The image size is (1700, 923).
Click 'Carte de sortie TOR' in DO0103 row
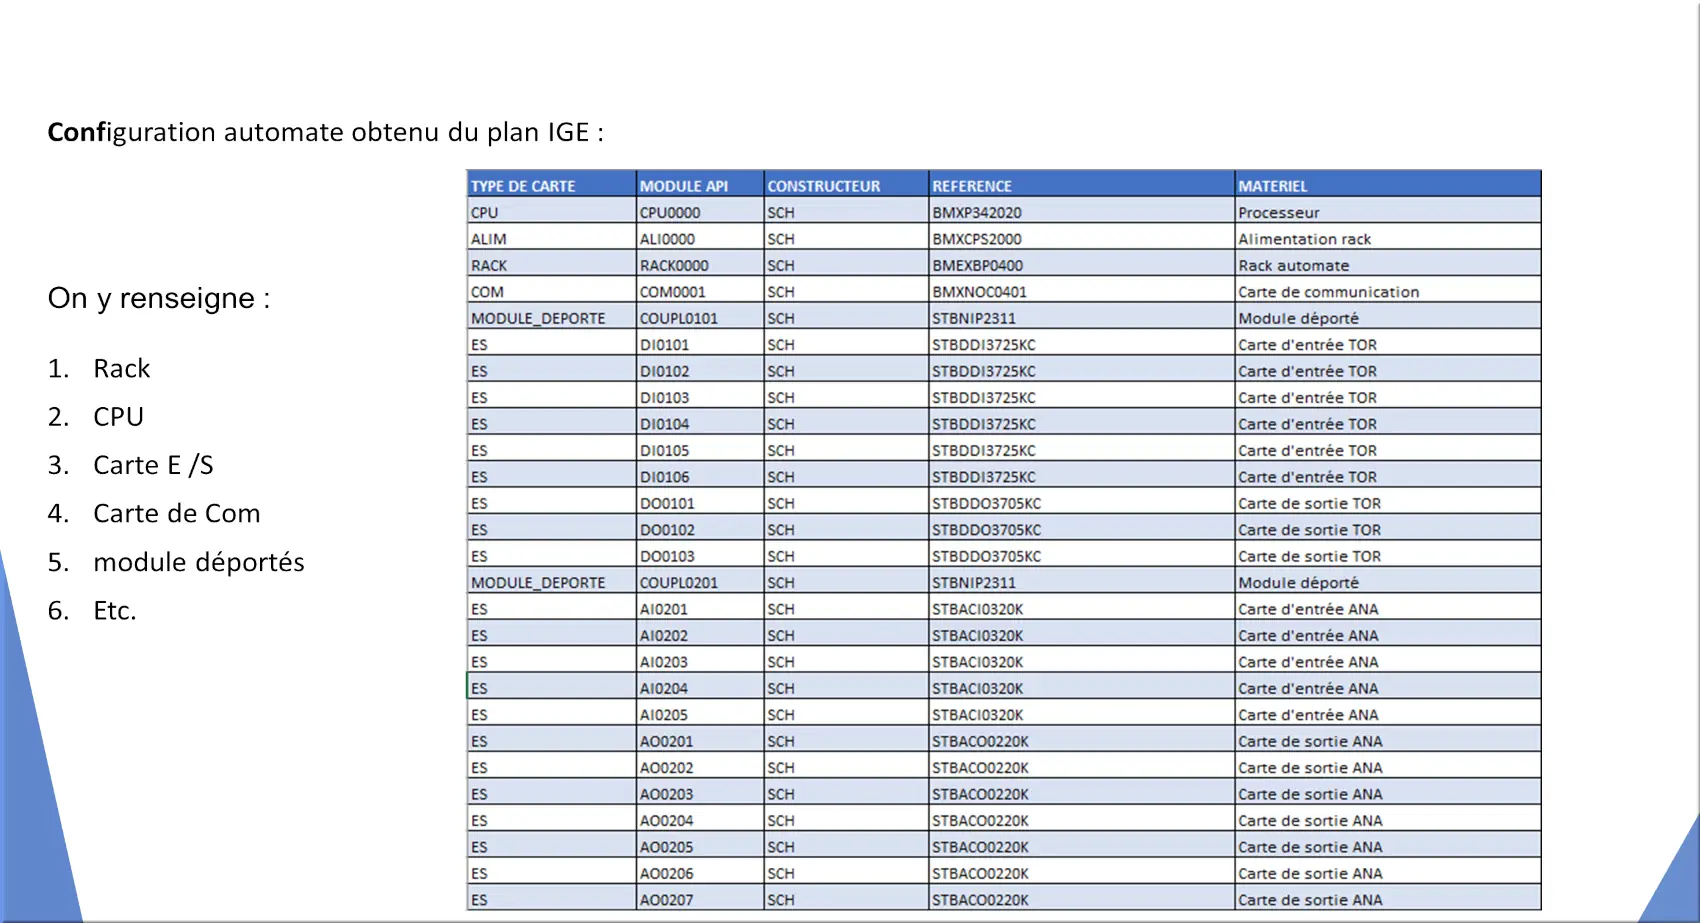click(x=1388, y=556)
